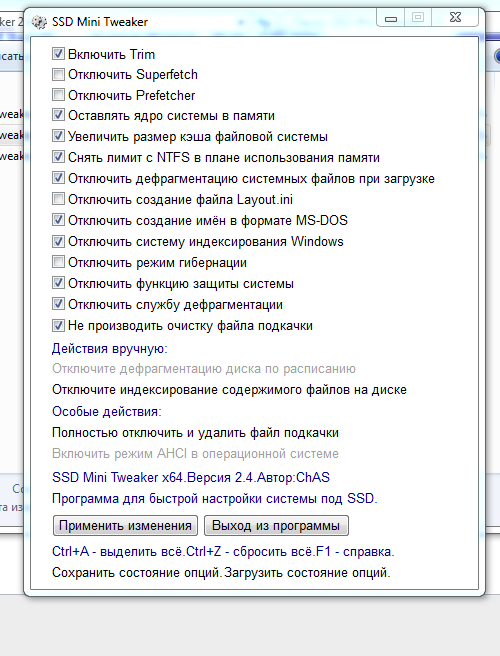The width and height of the screenshot is (500, 656).
Task: Click Программа для быстрой настройки системы text
Action: click(215, 499)
